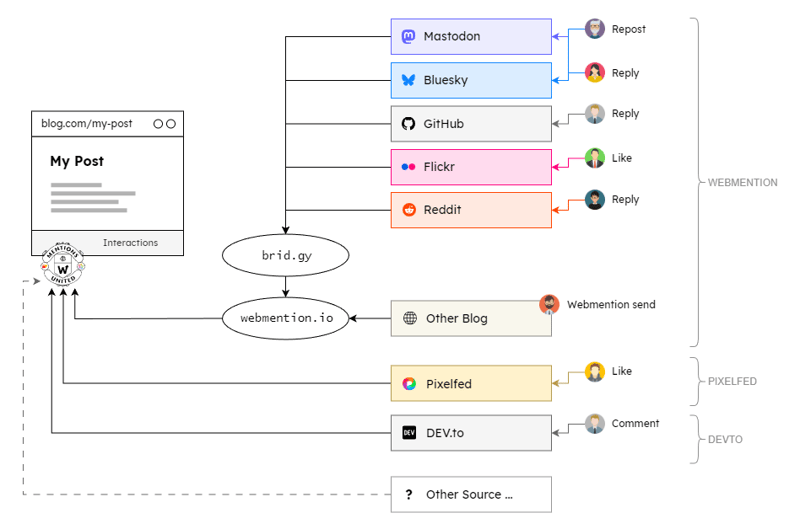Click the avatar next to Repost
800x529 pixels.
[x=595, y=29]
